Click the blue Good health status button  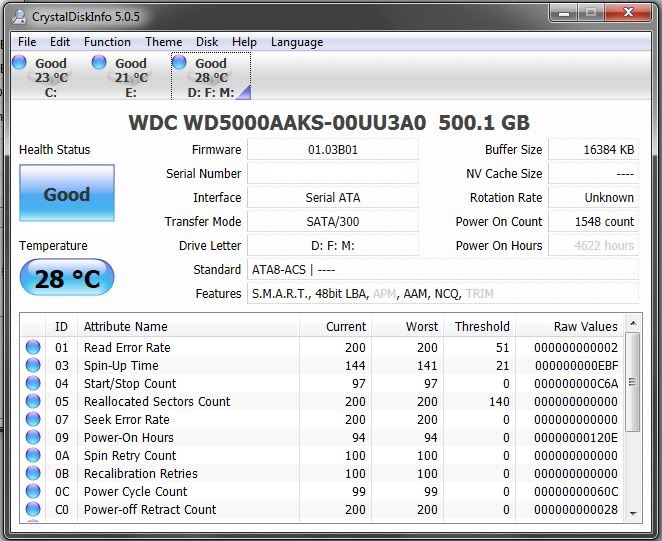[67, 194]
